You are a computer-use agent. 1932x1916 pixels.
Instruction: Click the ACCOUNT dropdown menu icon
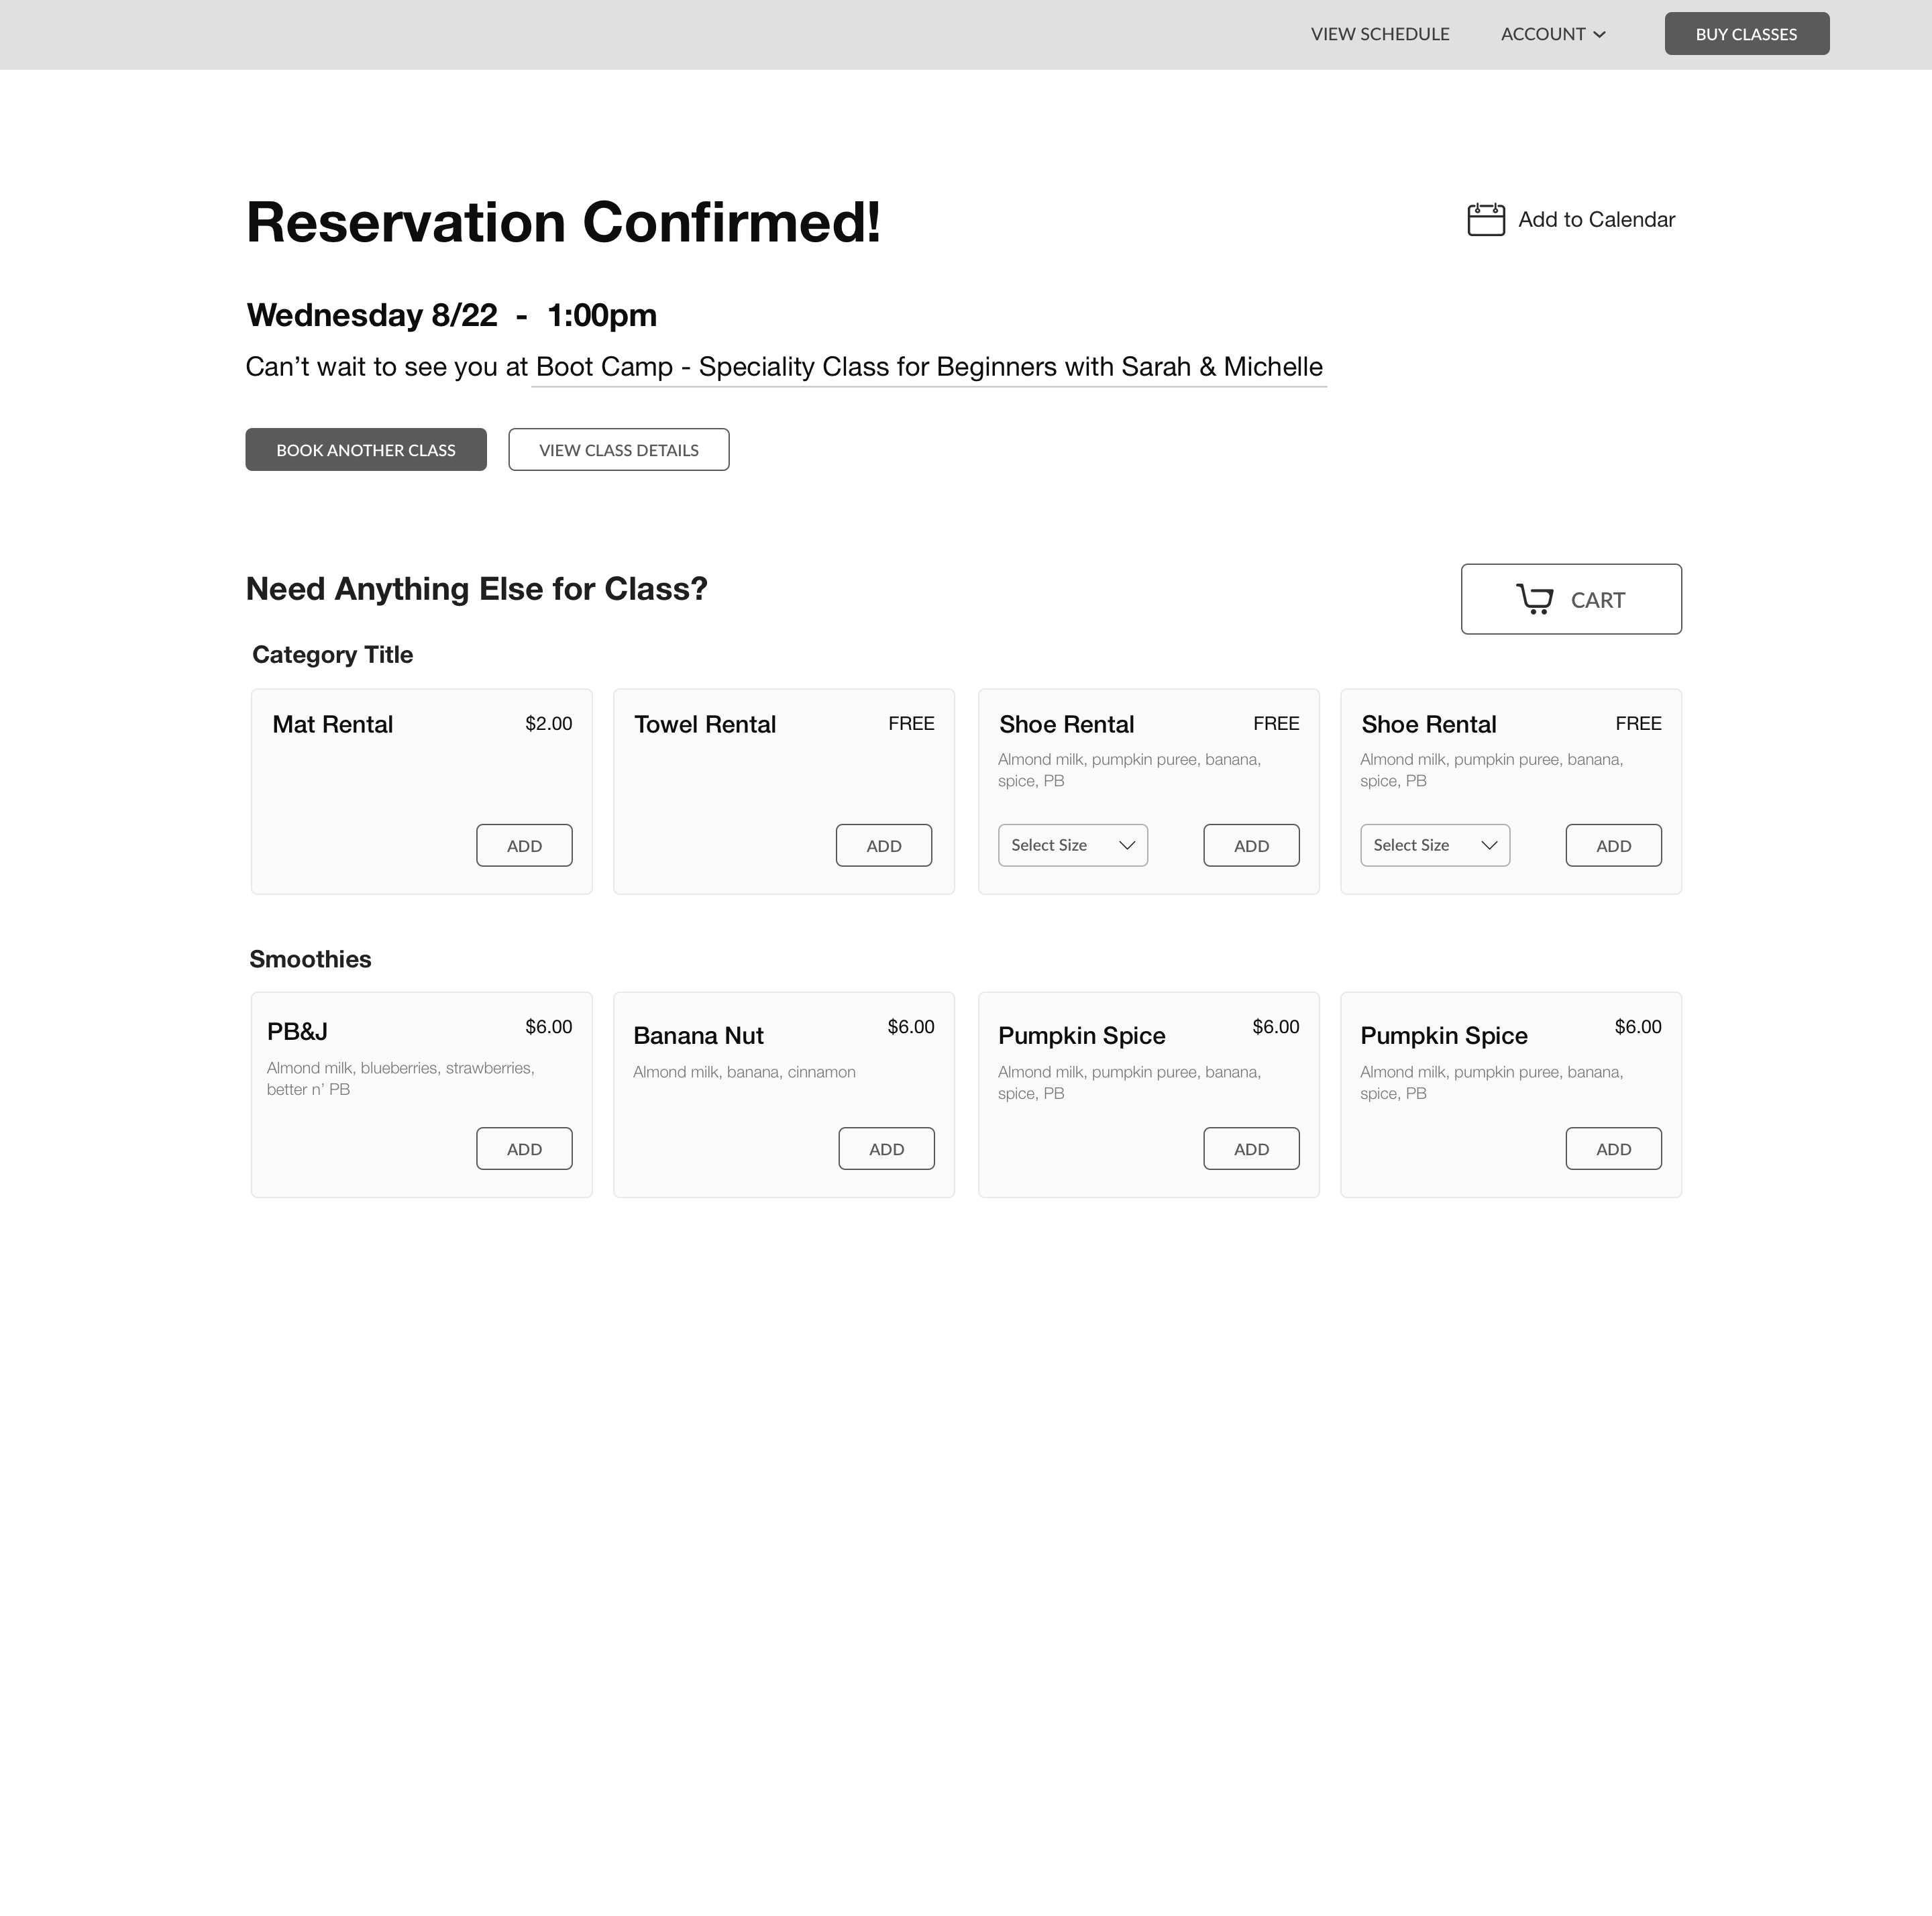1597,34
